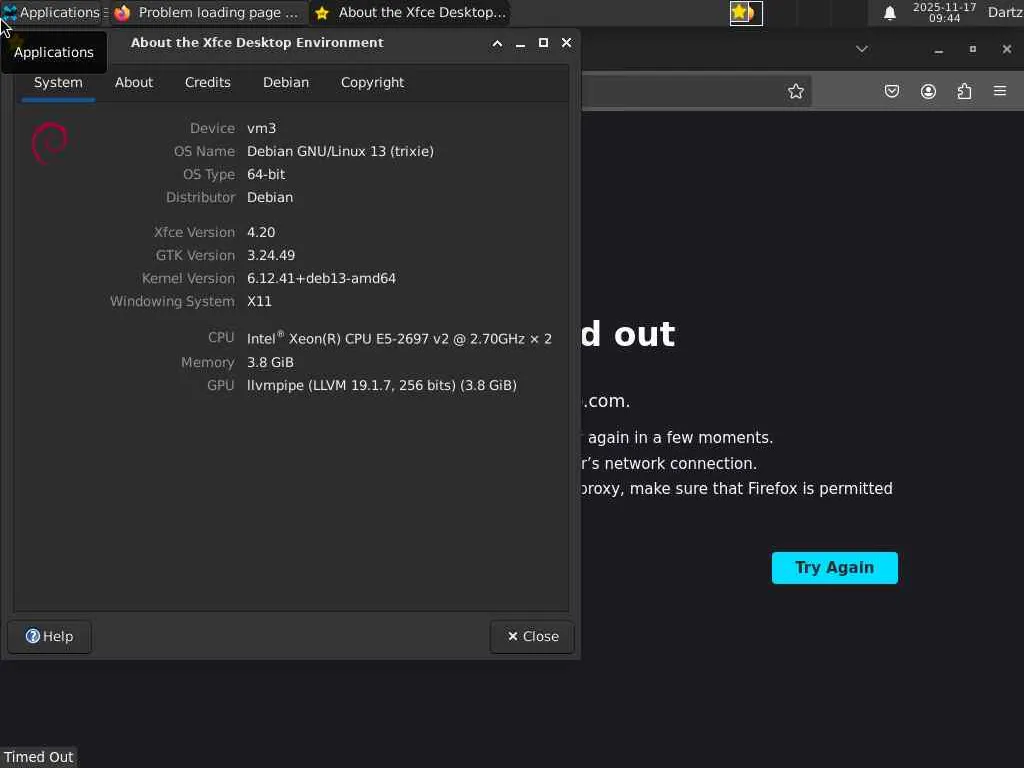This screenshot has height=768, width=1024.
Task: Open the Firefox hamburger application menu
Action: [x=1000, y=91]
